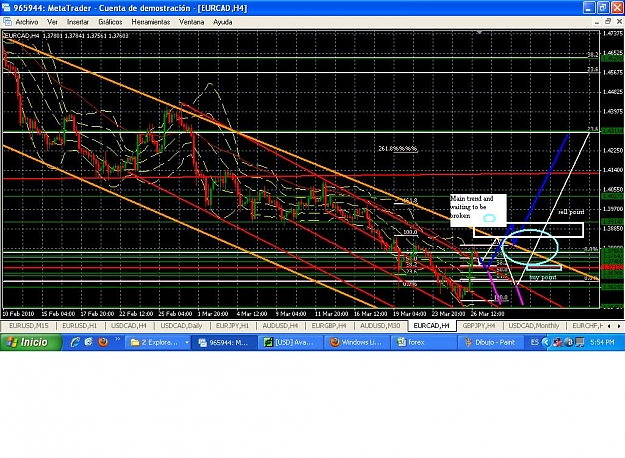The height and width of the screenshot is (458, 625).
Task: Click the MetaTrader icon in the title bar
Action: pos(6,8)
